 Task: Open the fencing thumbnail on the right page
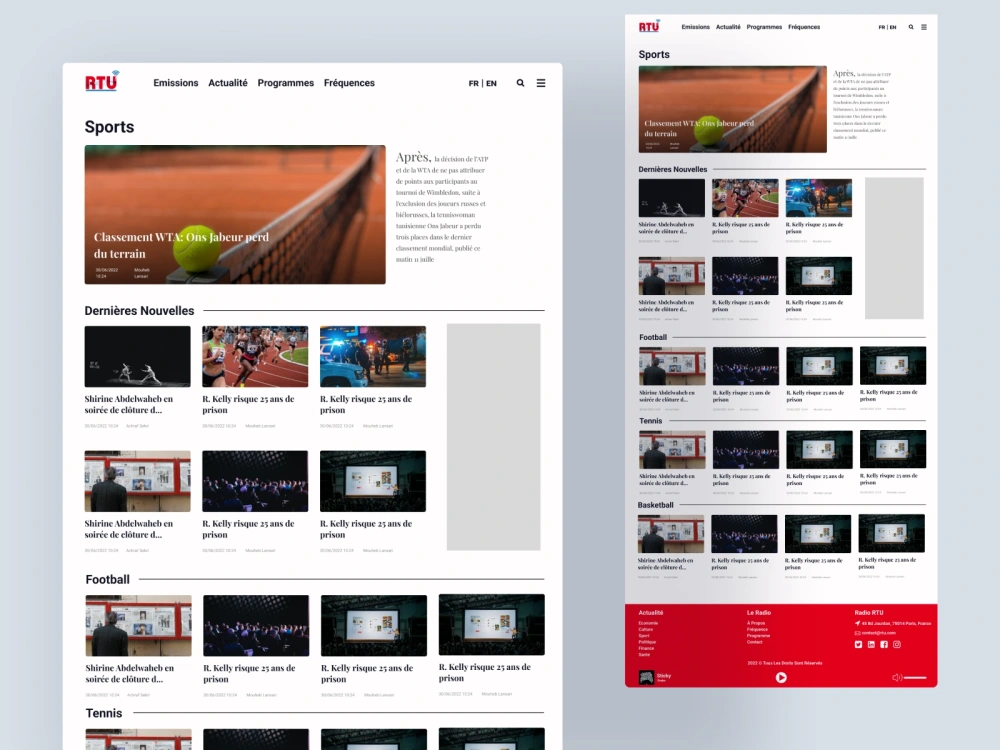[x=672, y=198]
